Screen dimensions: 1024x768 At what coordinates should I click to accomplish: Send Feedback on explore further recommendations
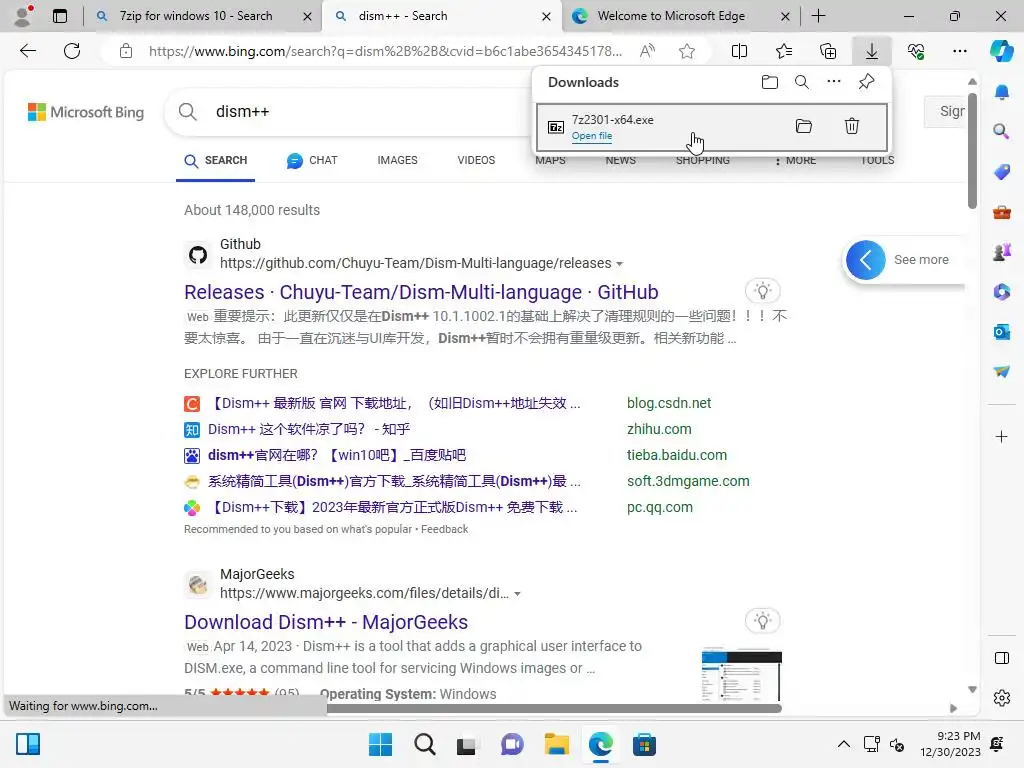tap(444, 529)
